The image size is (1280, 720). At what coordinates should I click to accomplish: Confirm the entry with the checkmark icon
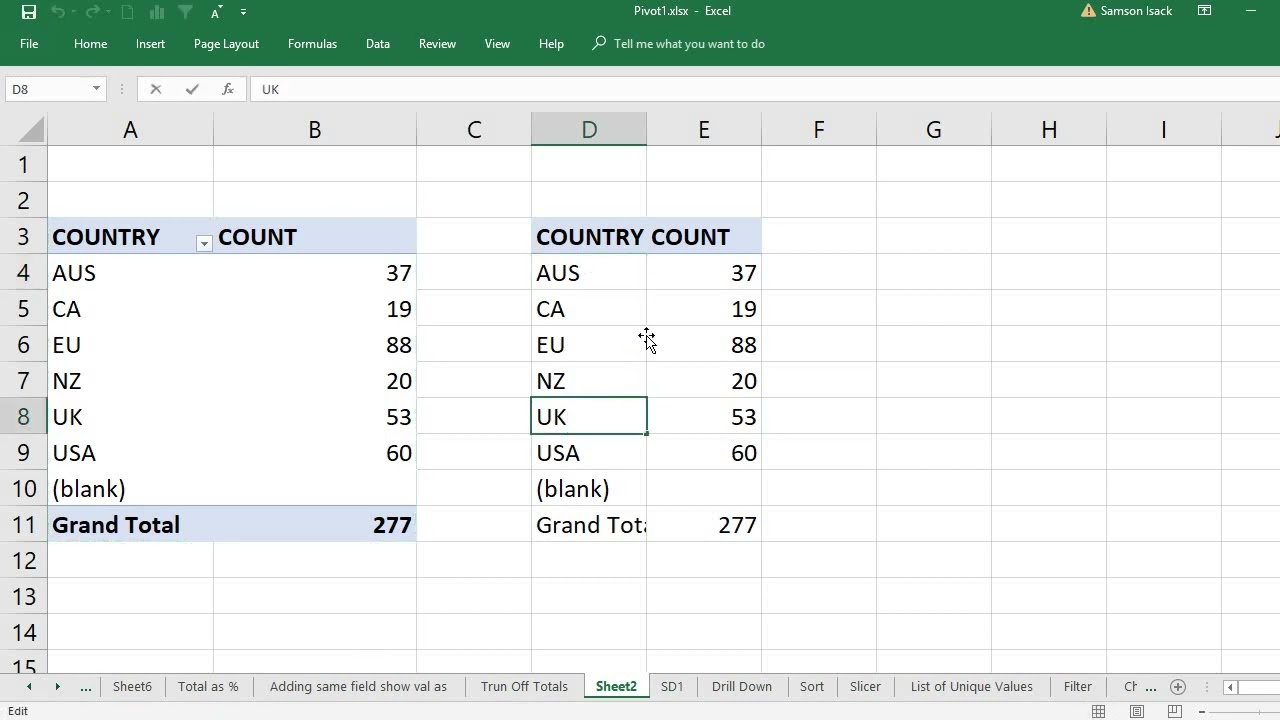click(192, 89)
